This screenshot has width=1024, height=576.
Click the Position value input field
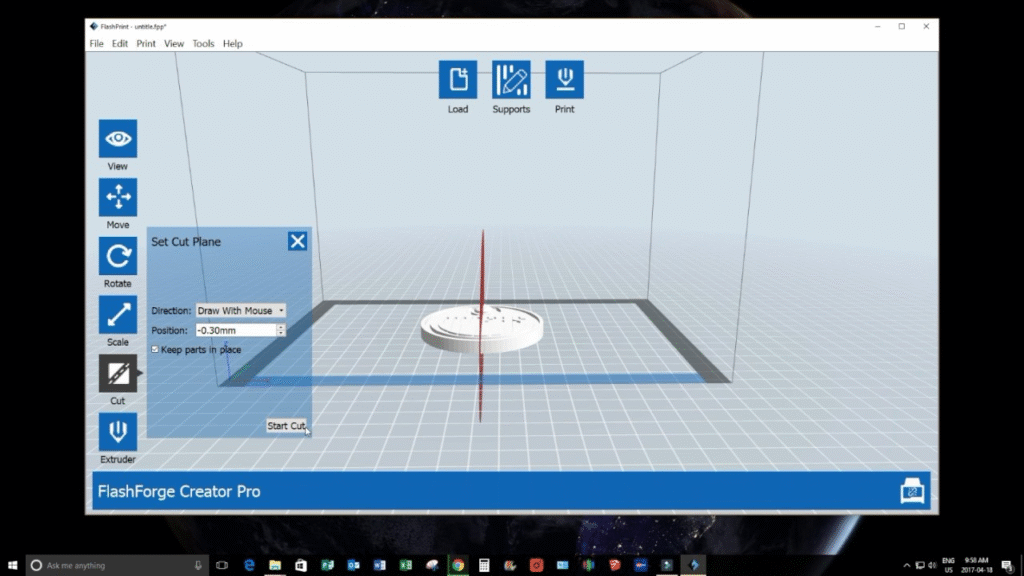[234, 330]
